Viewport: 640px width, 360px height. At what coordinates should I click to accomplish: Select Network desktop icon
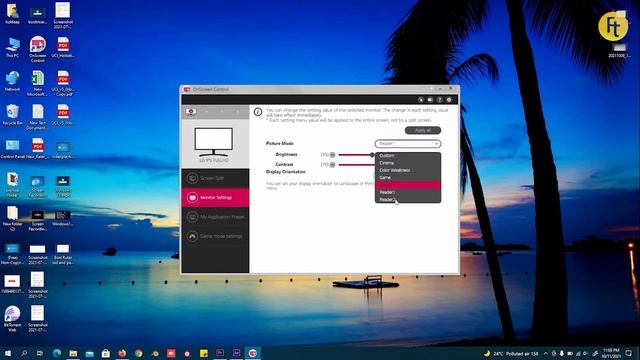(x=12, y=81)
